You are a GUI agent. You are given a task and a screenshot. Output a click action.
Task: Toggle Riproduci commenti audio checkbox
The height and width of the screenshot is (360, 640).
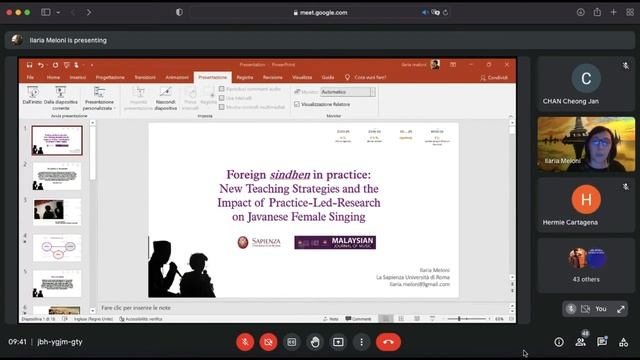(x=222, y=89)
